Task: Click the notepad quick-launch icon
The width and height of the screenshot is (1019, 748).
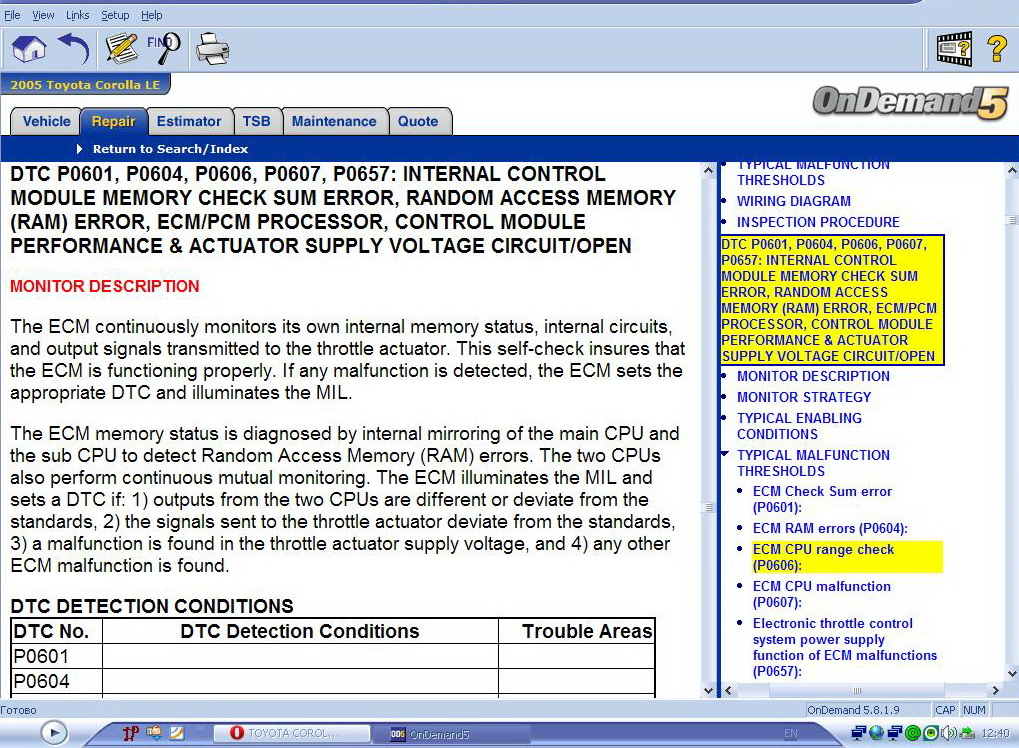Action: click(x=176, y=733)
